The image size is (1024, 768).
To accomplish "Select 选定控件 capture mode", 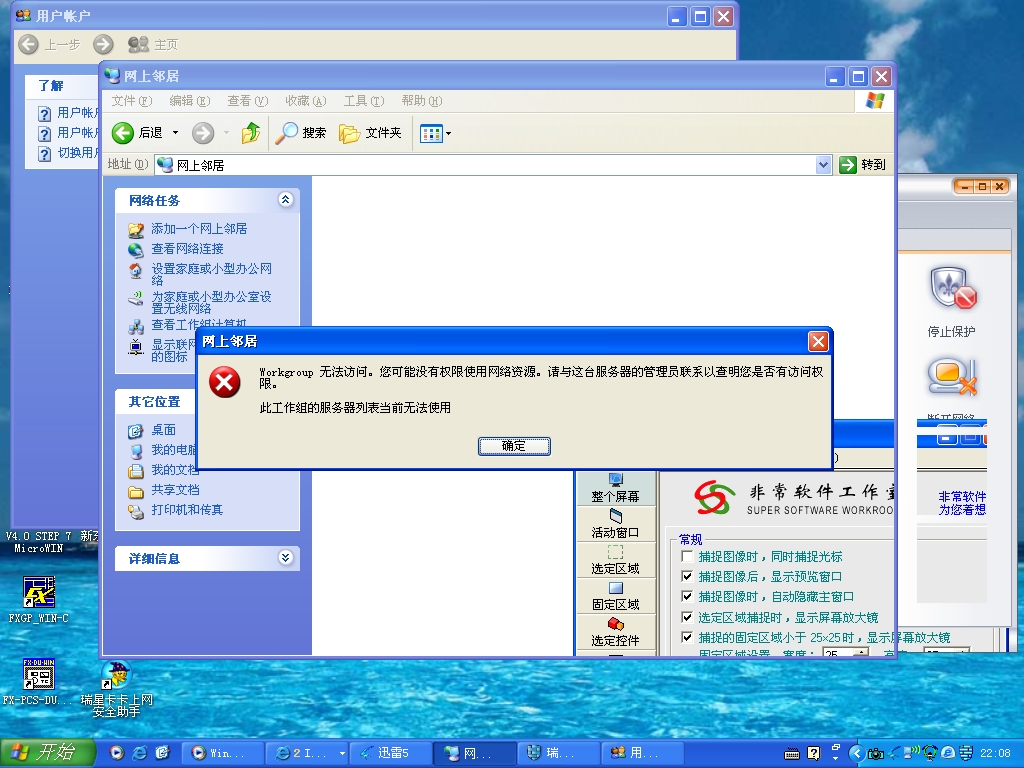I will tap(615, 632).
